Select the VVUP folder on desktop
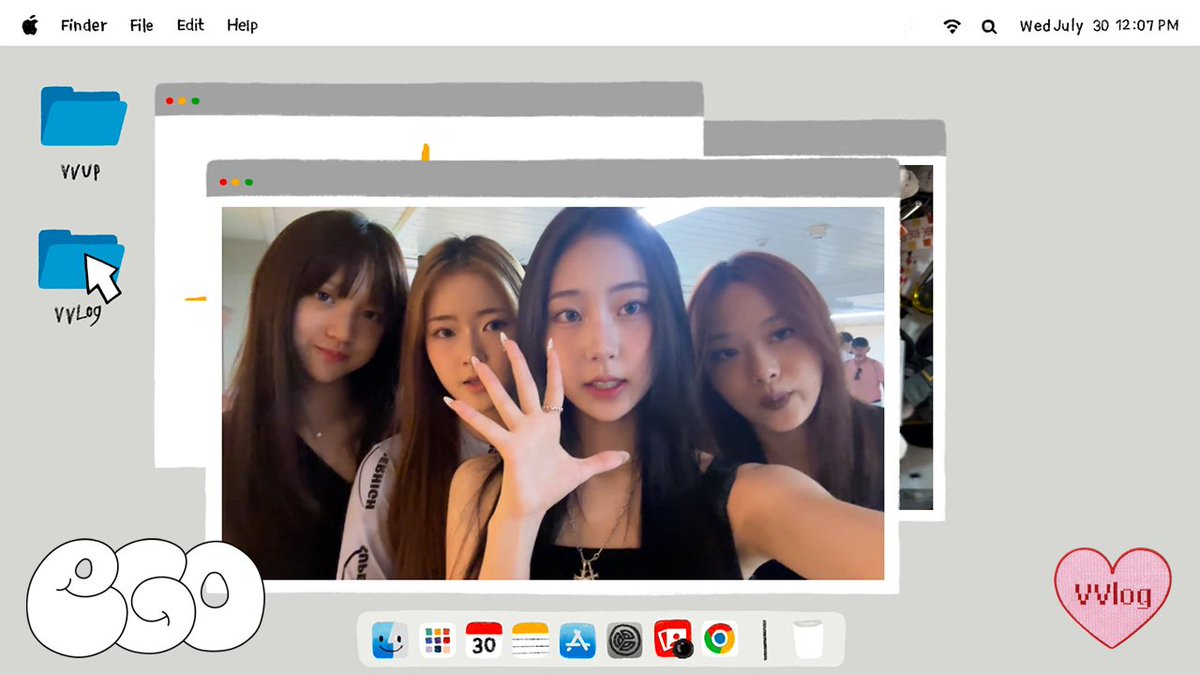 click(x=82, y=118)
